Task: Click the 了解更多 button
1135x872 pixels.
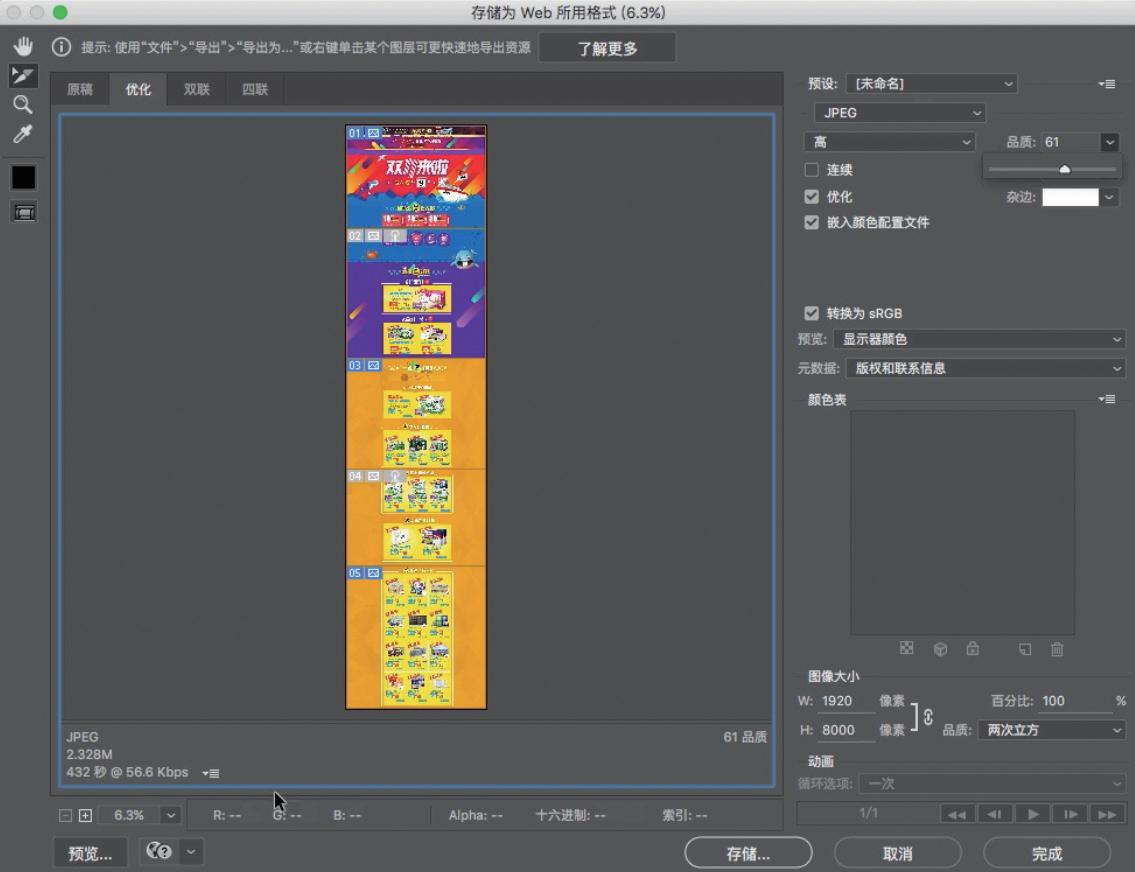Action: click(607, 48)
